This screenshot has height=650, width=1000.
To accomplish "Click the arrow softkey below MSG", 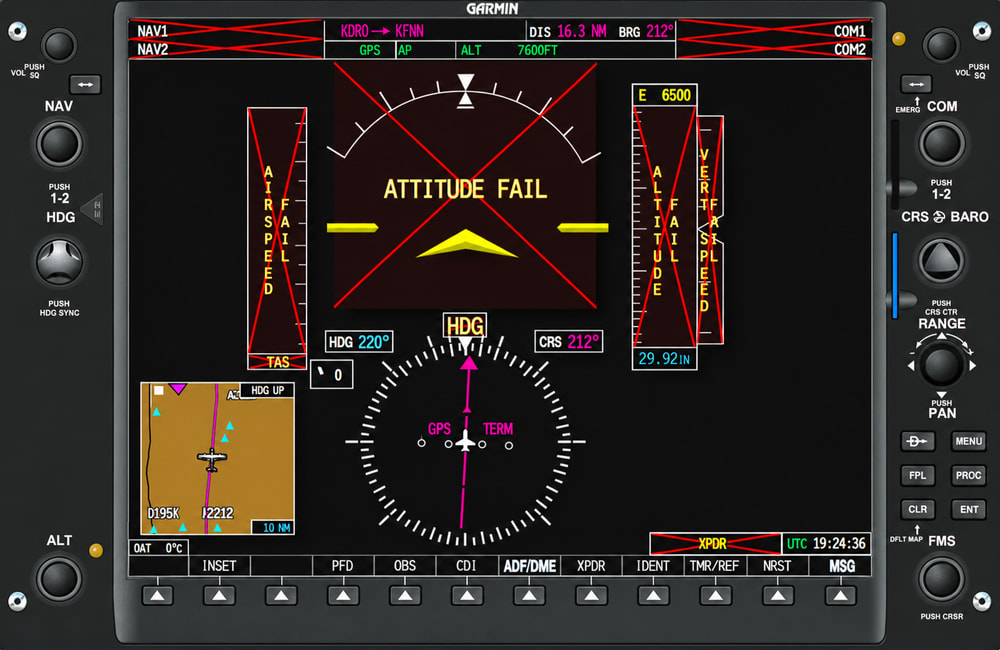I will 841,596.
